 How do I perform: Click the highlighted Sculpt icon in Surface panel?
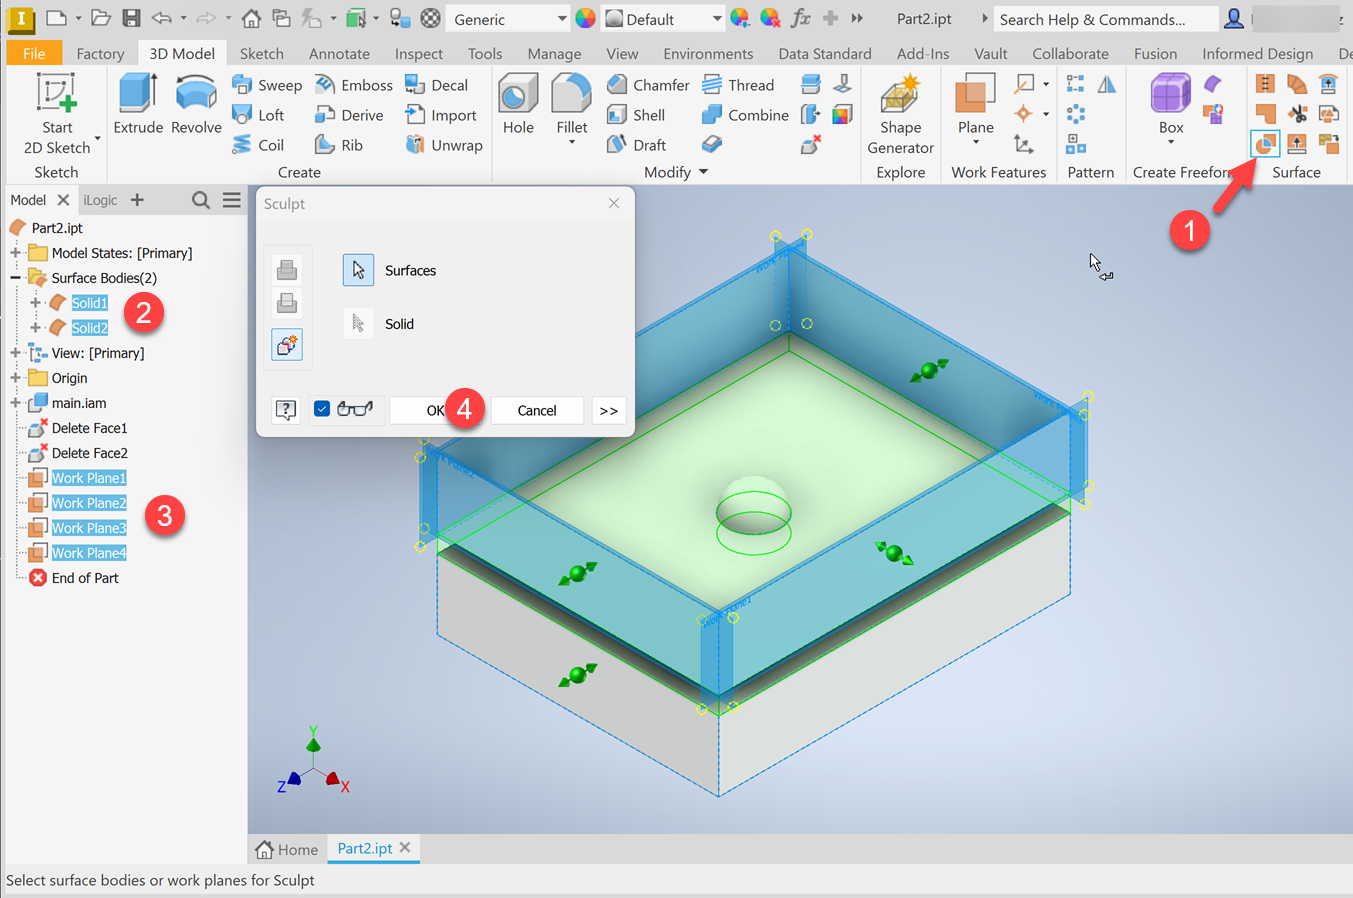[x=1265, y=143]
